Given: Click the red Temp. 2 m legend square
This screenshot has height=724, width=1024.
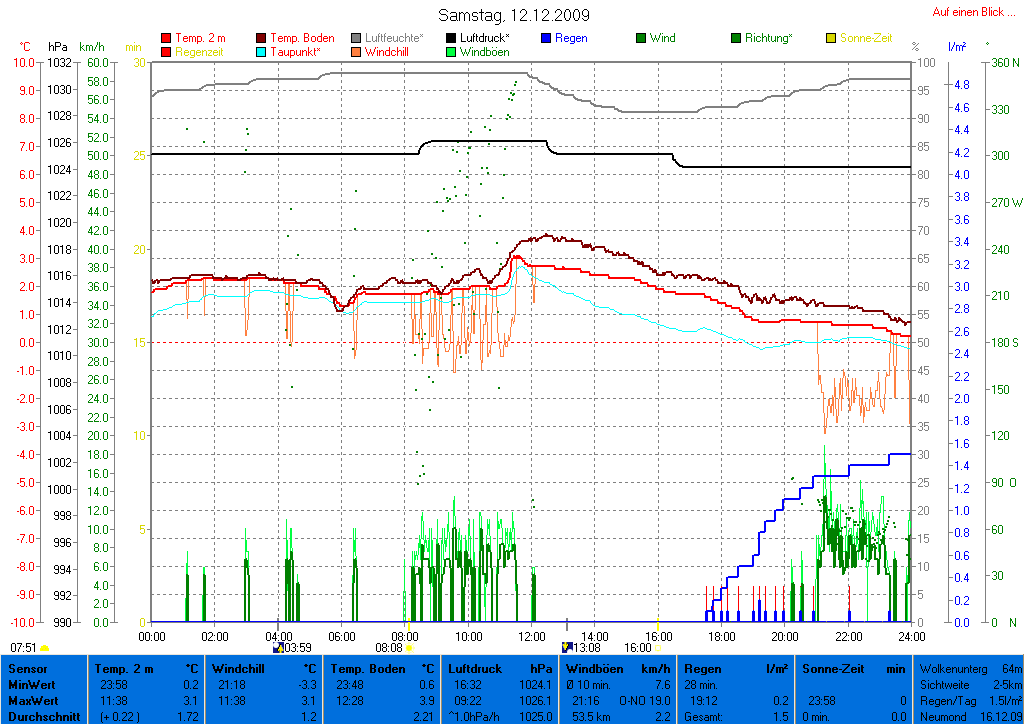Looking at the screenshot, I should 166,38.
